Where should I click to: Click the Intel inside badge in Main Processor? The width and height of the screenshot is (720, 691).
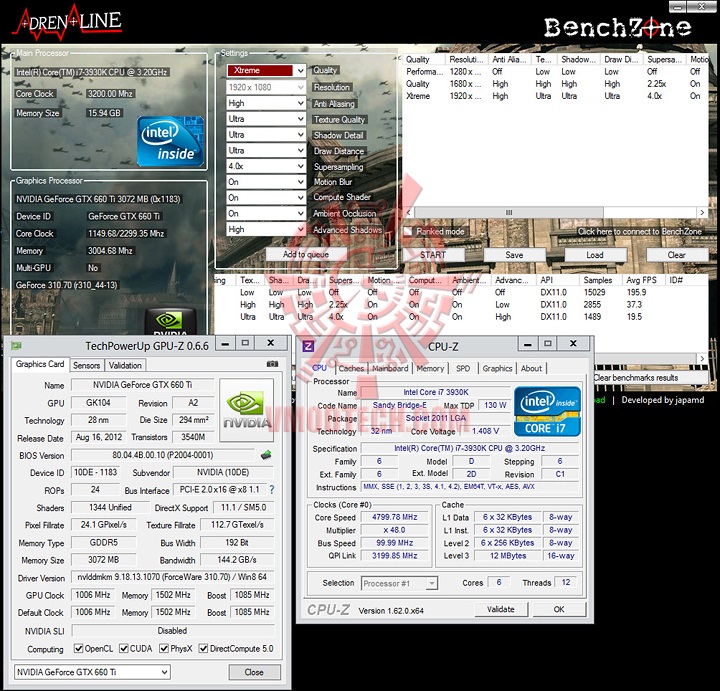[170, 141]
